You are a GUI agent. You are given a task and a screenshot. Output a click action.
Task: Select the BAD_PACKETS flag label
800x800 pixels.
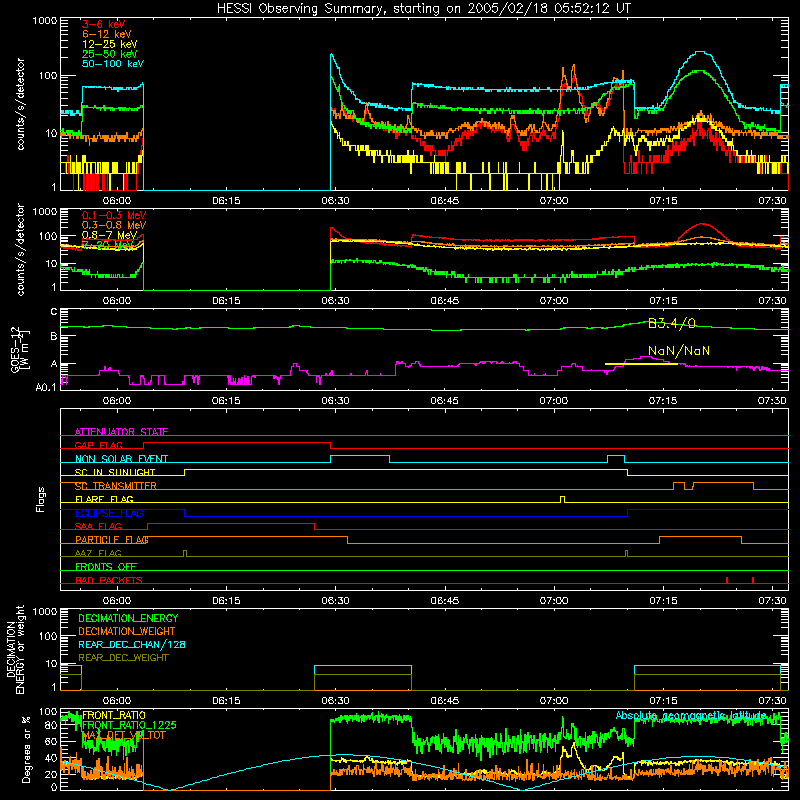109,580
